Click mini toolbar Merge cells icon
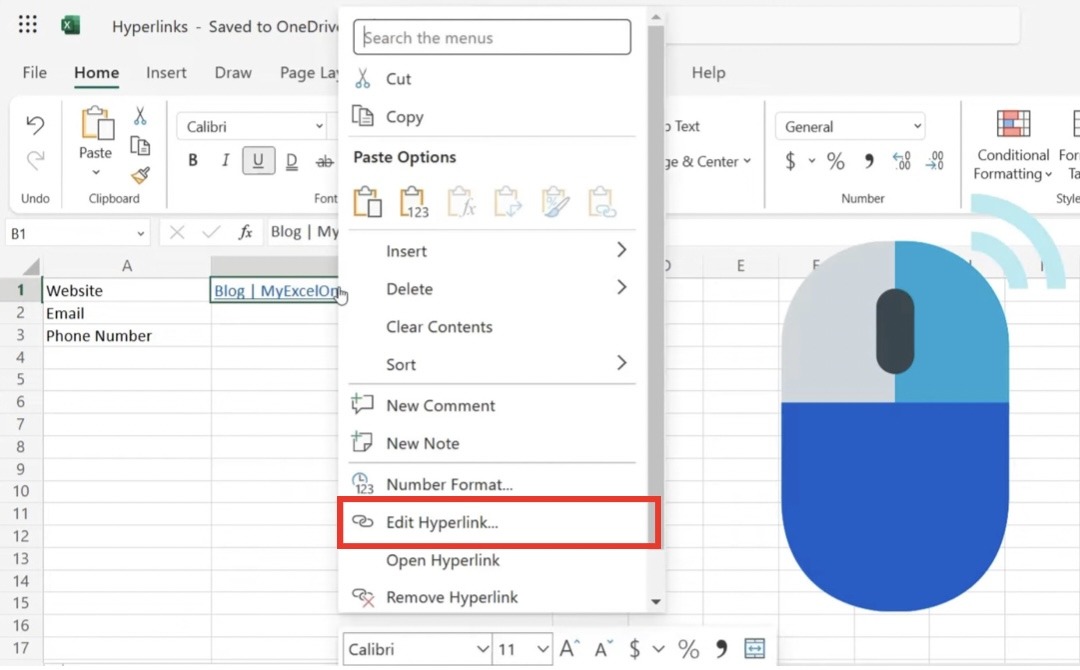 point(755,648)
